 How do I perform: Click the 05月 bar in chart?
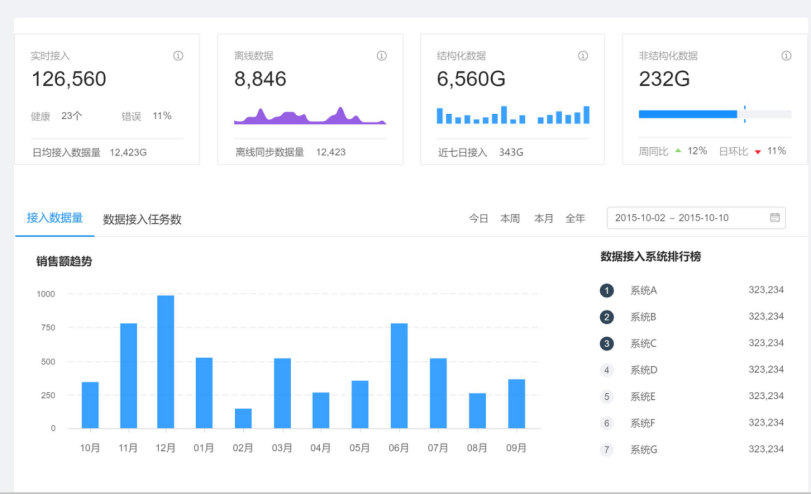tap(360, 405)
